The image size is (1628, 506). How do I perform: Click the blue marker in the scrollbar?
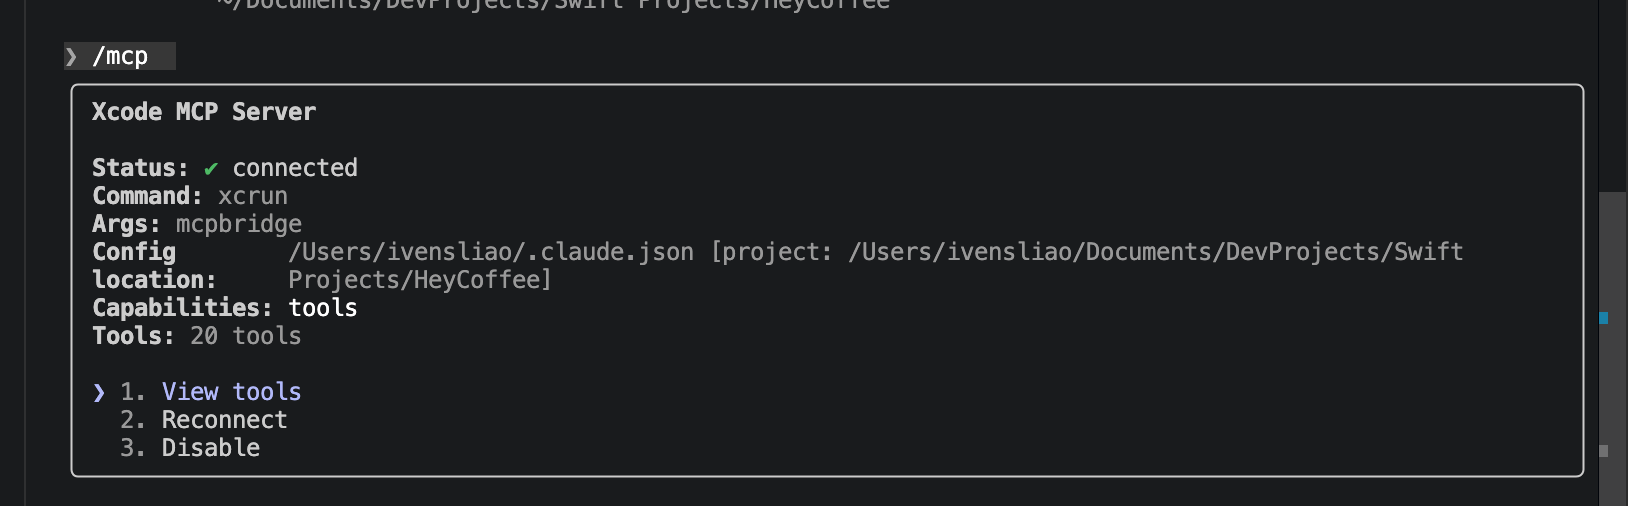1604,318
